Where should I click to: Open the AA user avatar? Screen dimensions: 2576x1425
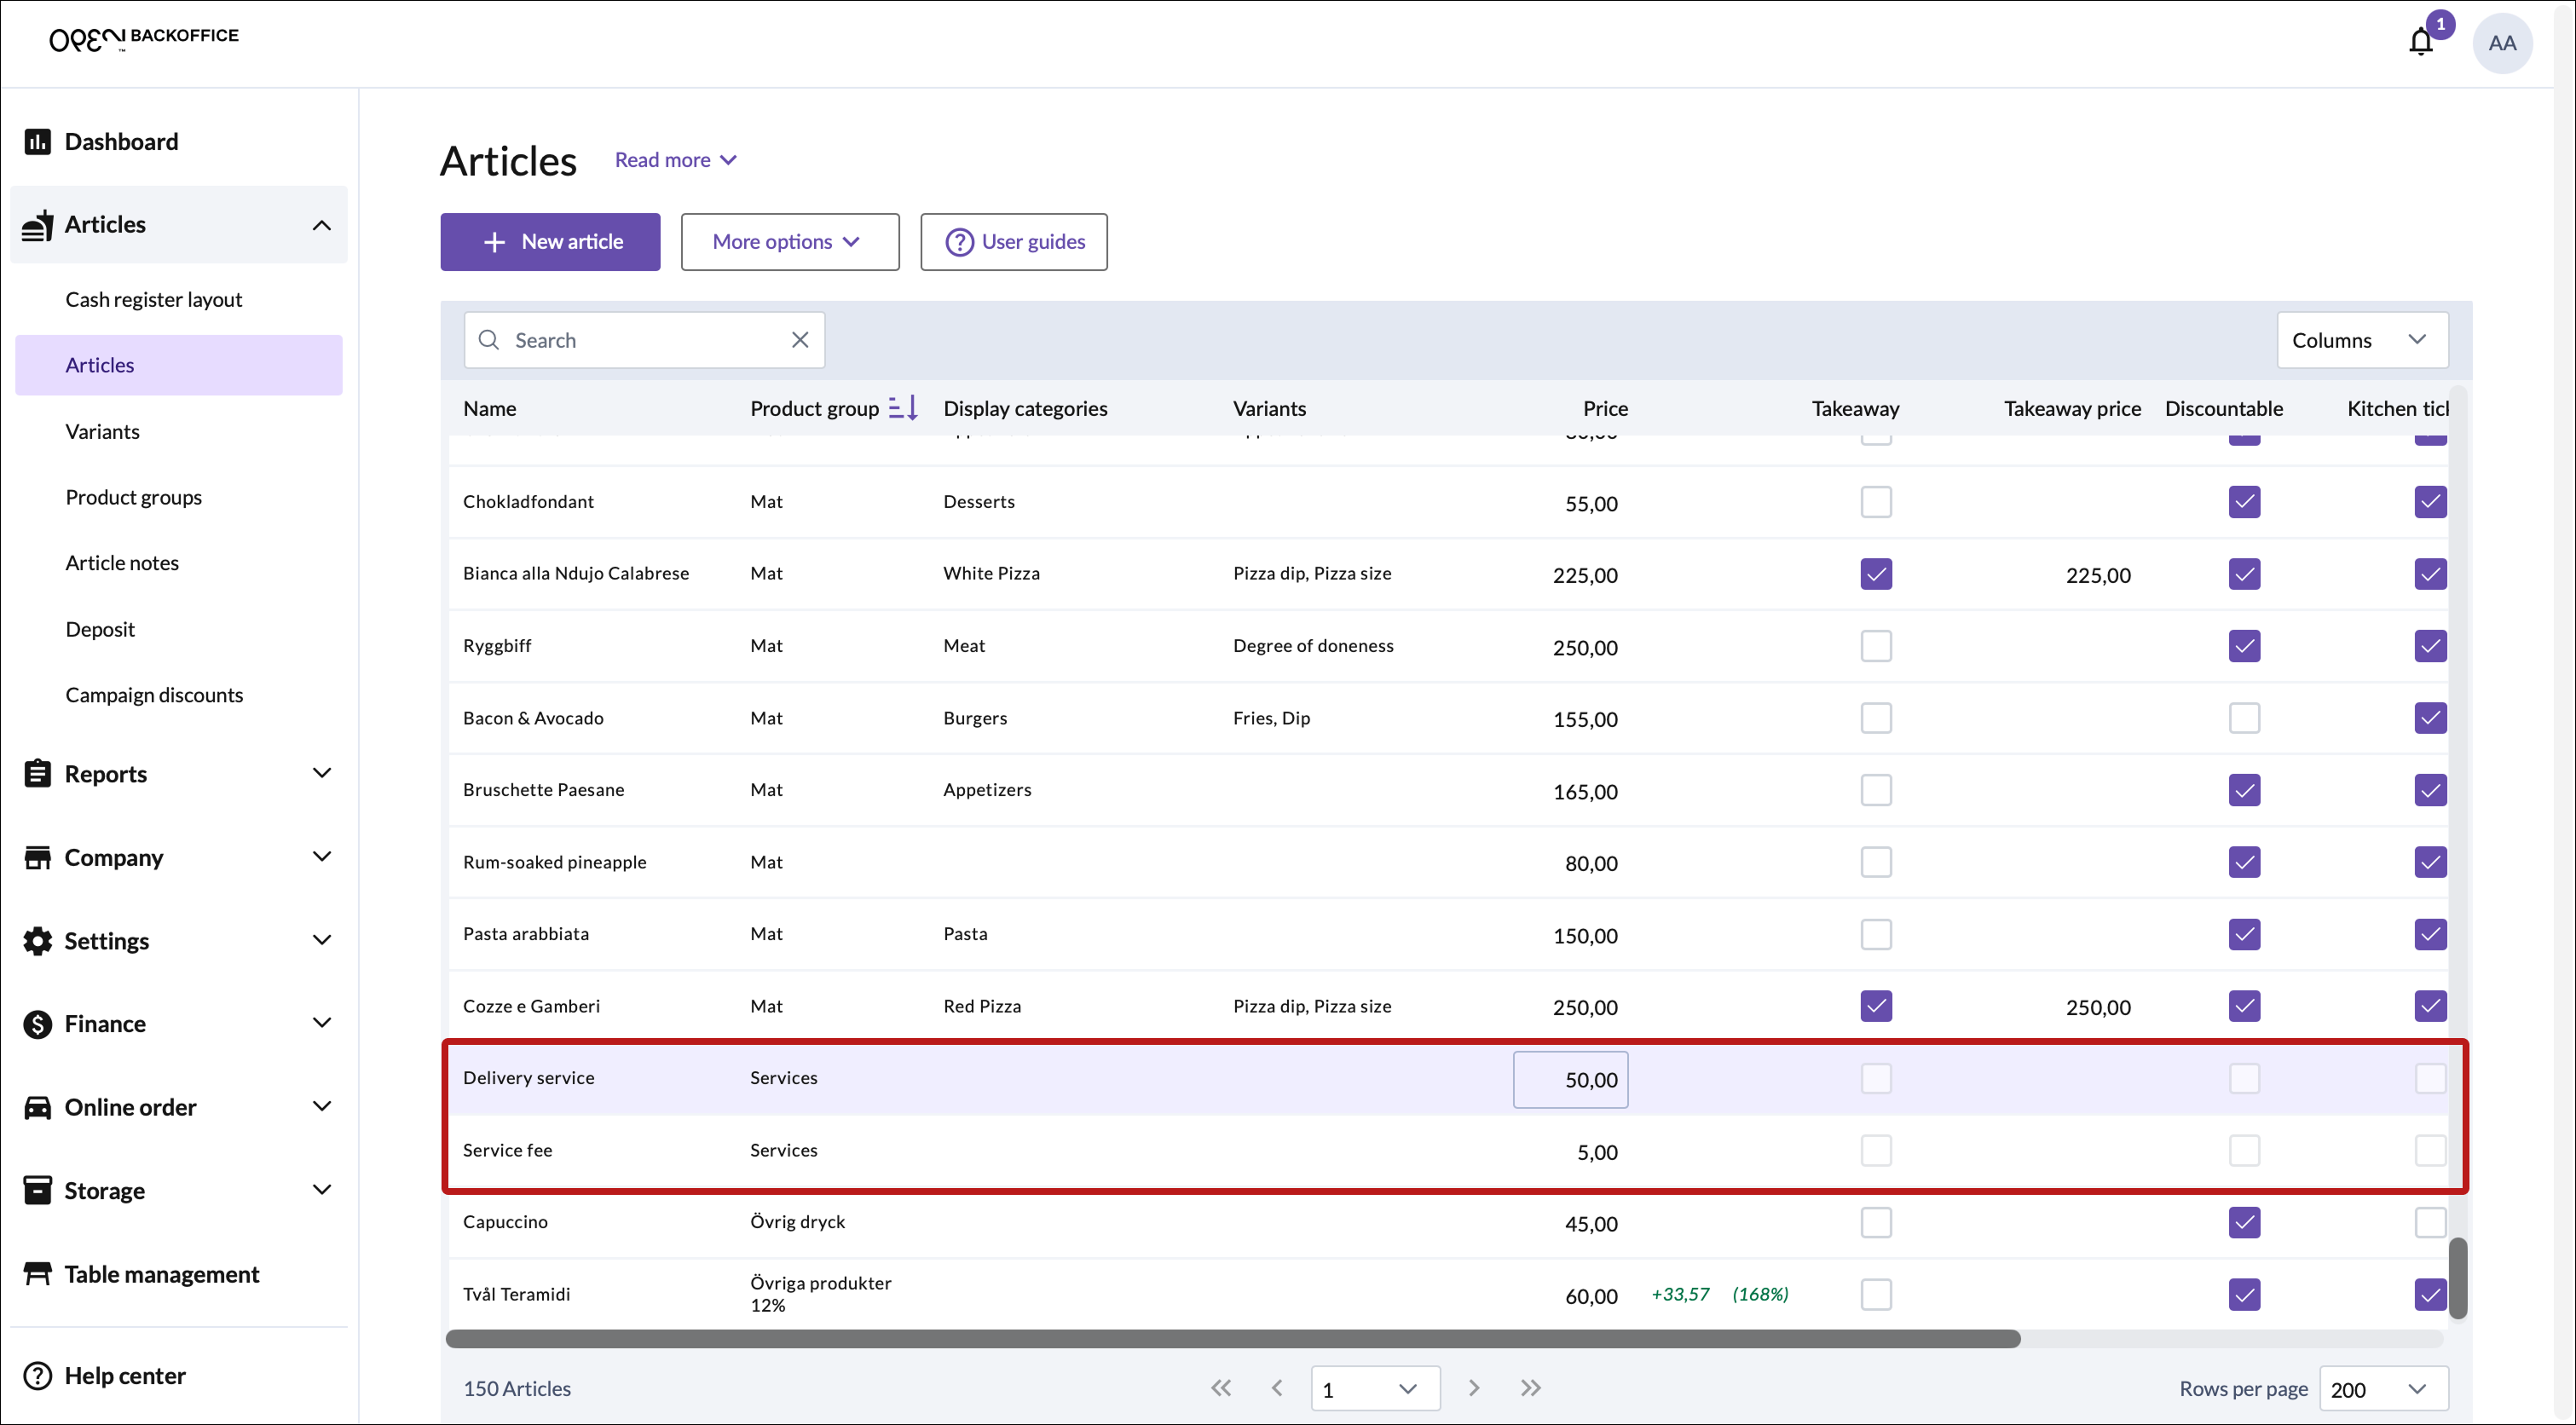[2502, 43]
